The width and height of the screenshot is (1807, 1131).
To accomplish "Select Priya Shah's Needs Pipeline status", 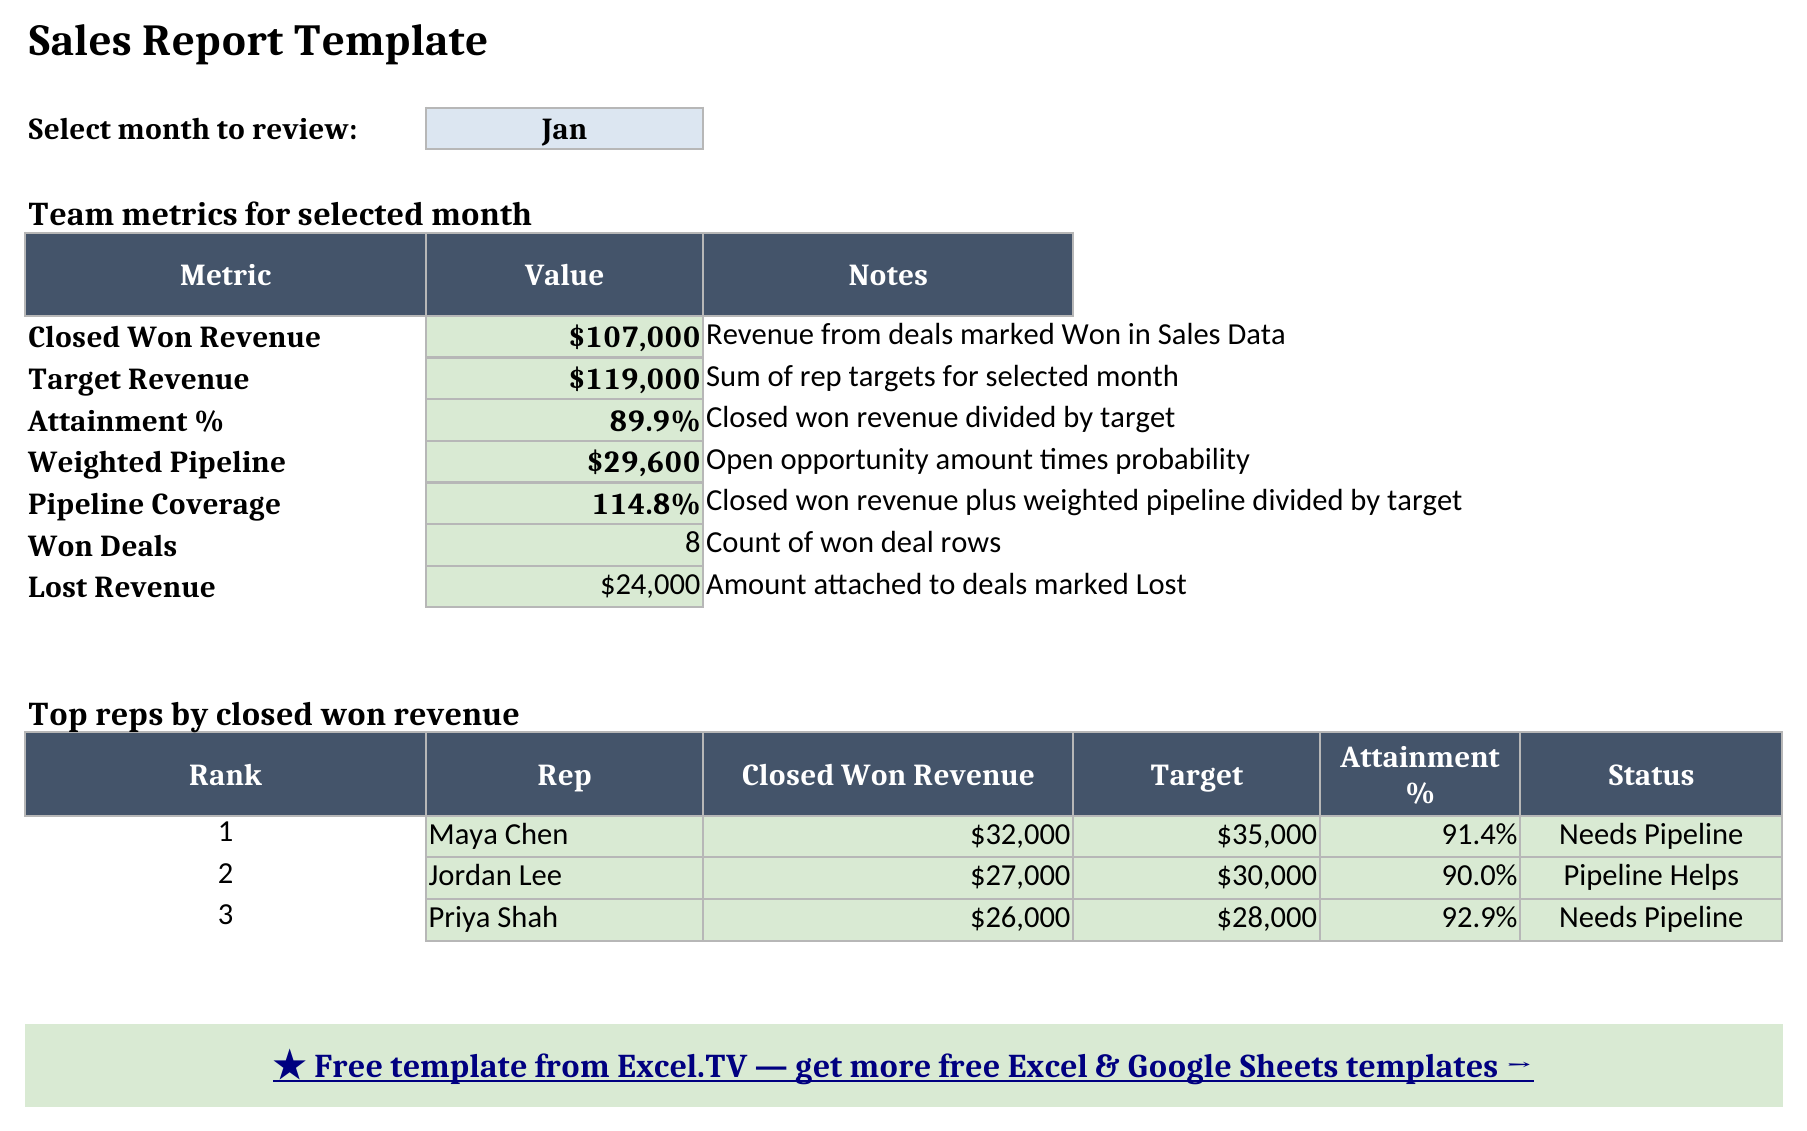I will pyautogui.click(x=1651, y=919).
